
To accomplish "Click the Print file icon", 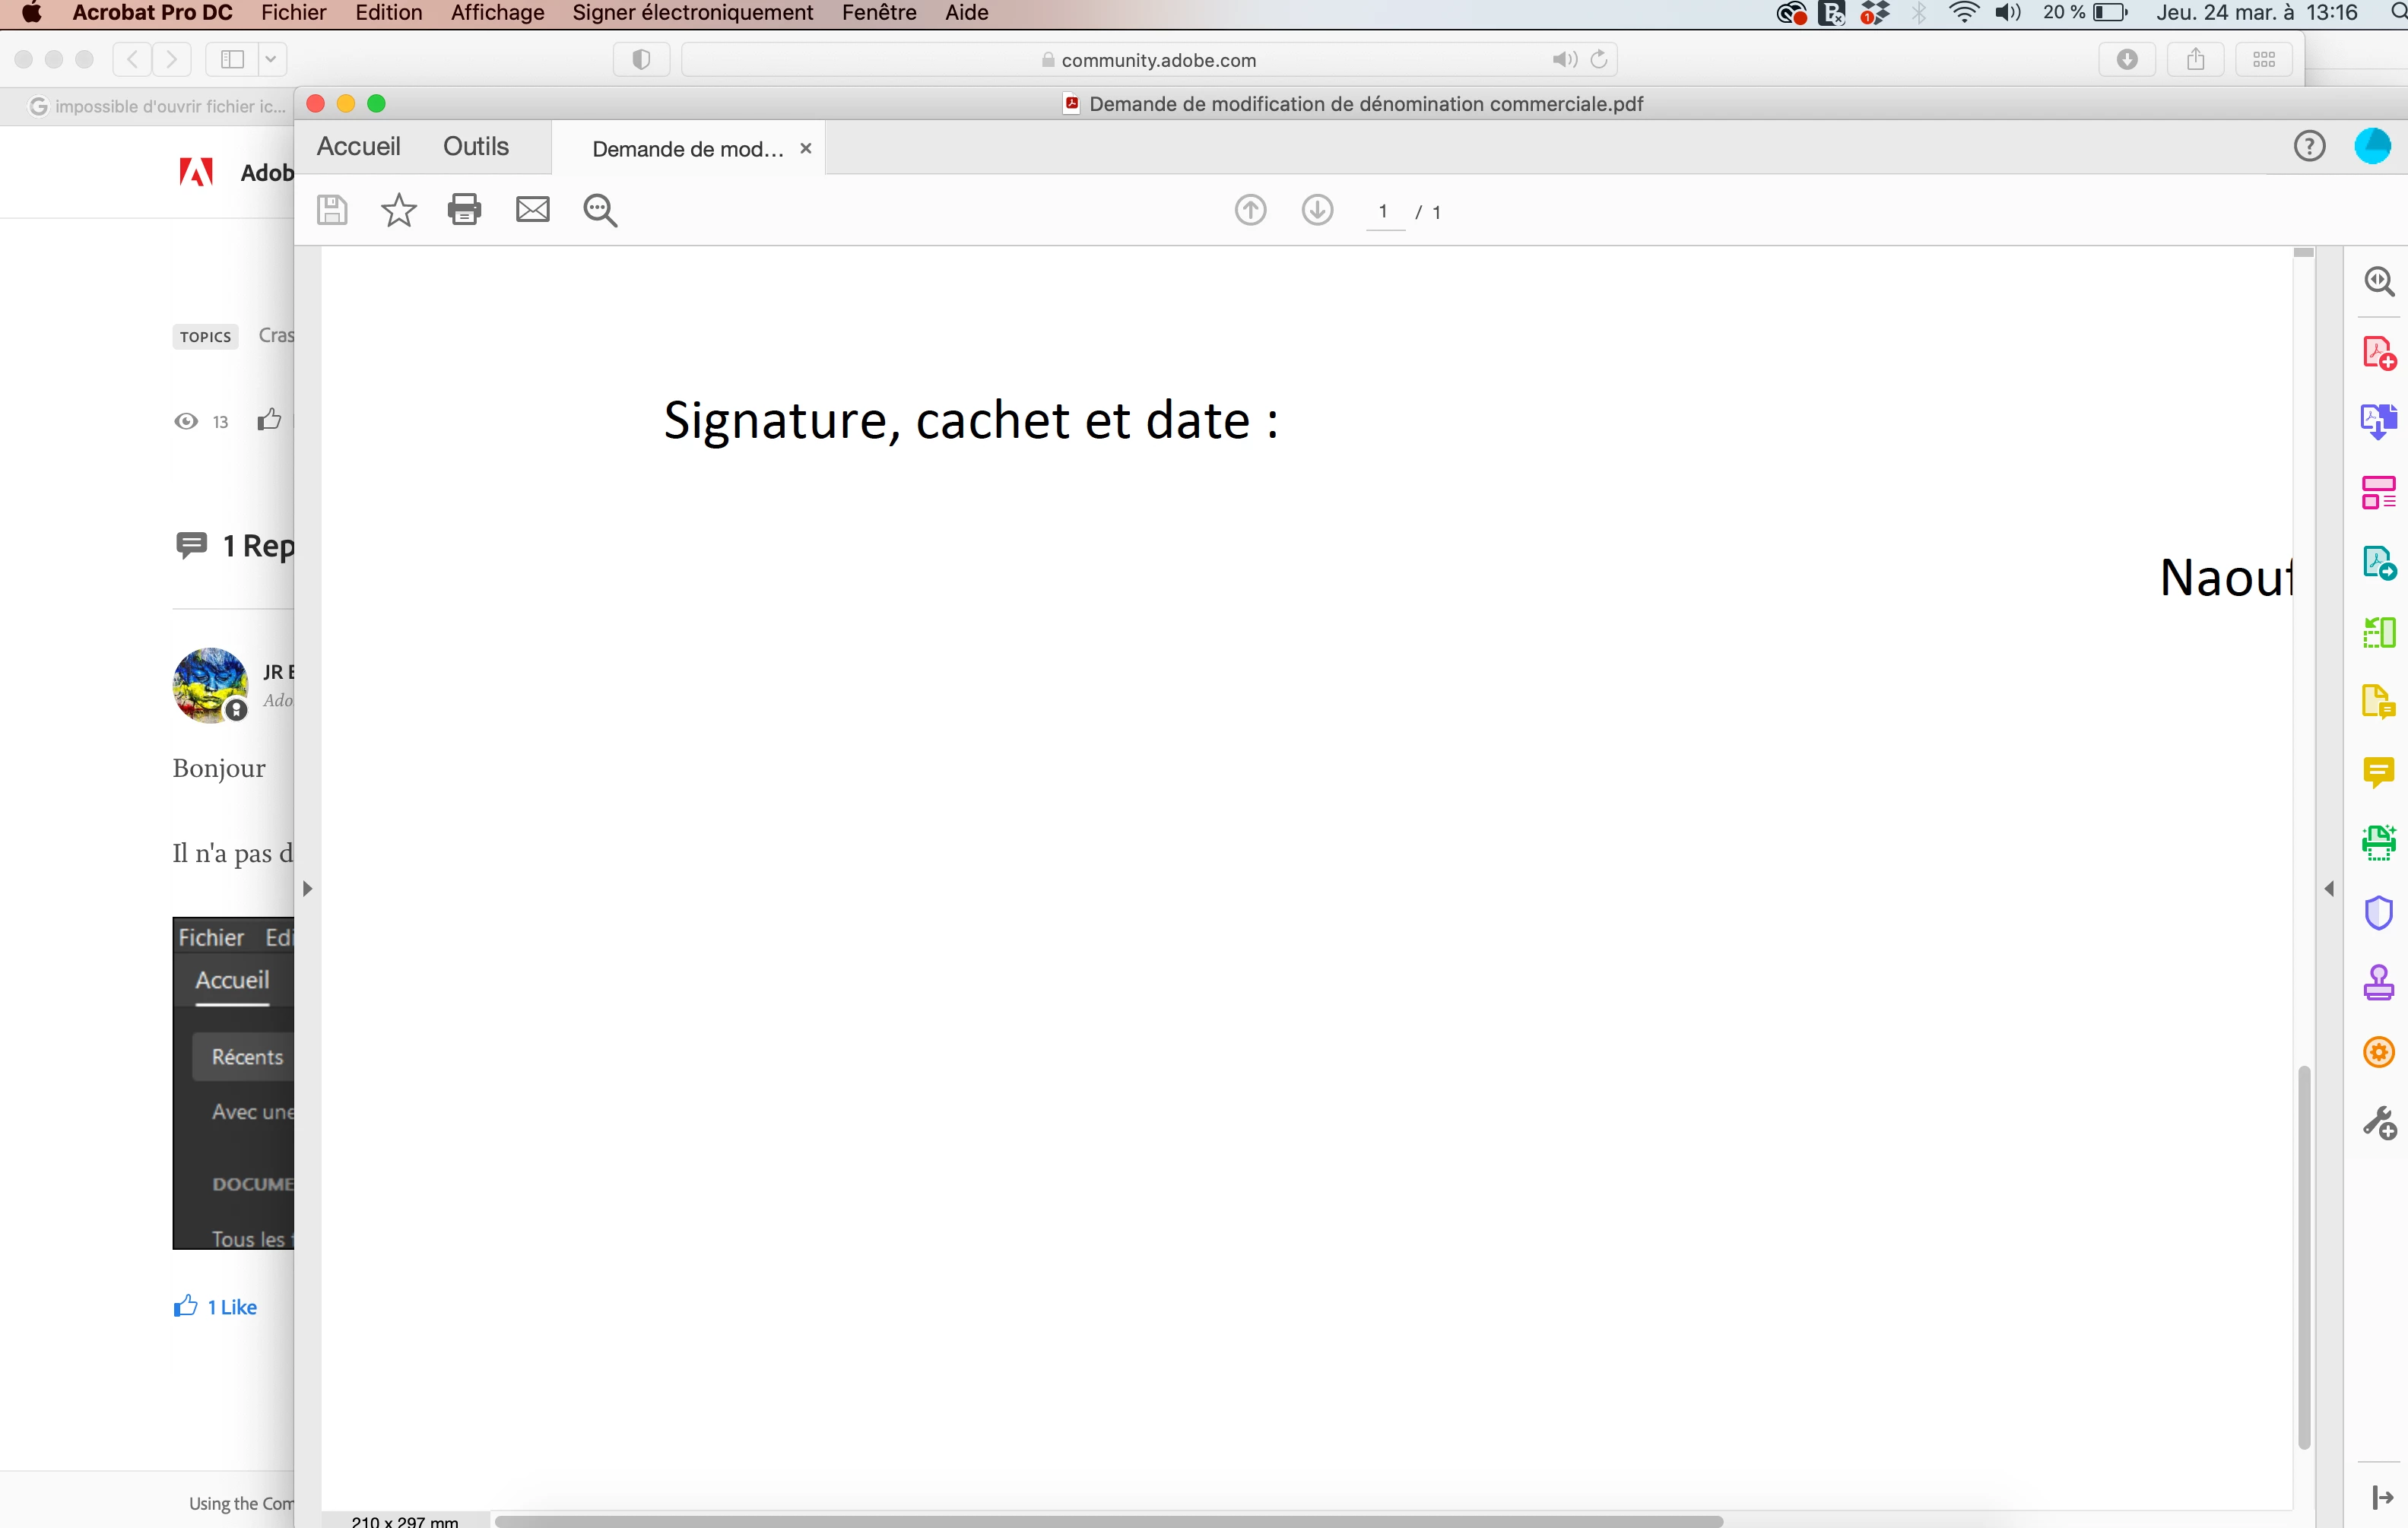I will (464, 210).
